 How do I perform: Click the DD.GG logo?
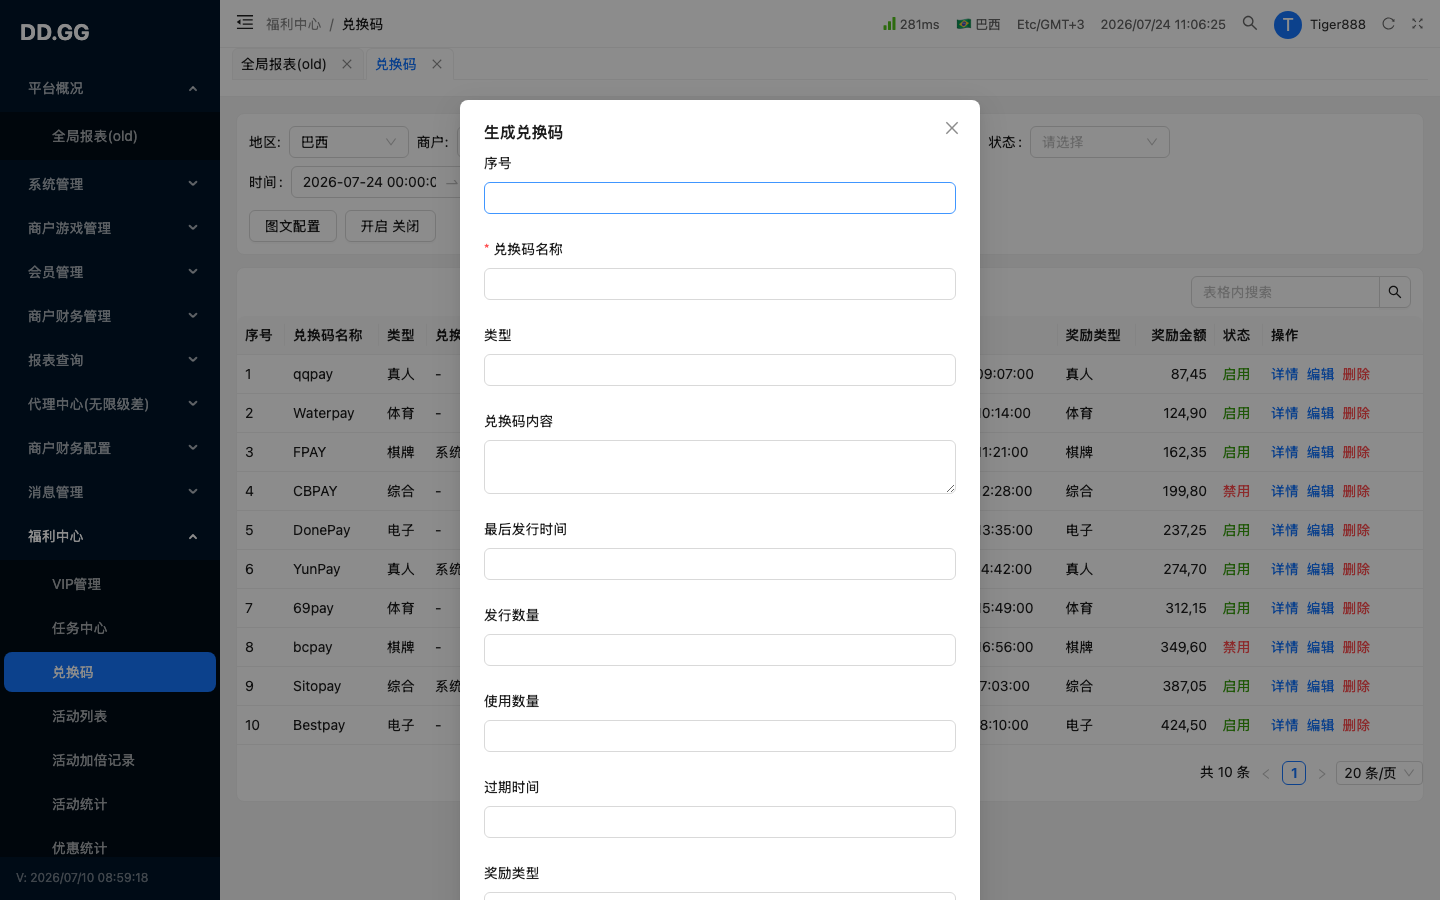point(55,32)
